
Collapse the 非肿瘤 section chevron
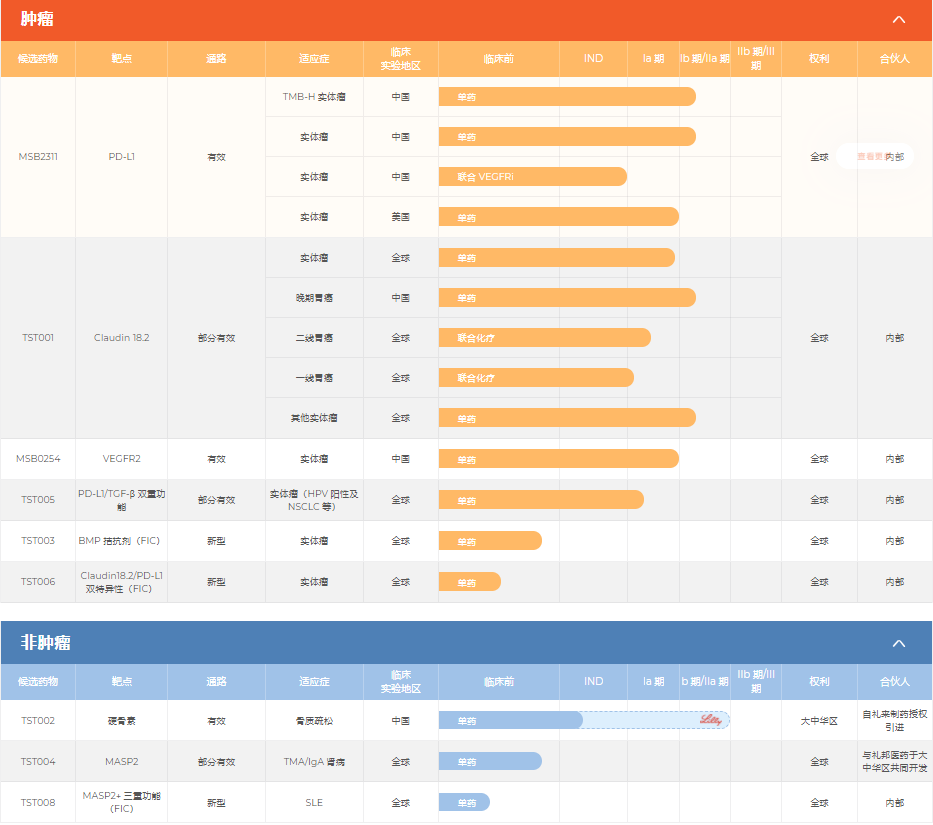coord(898,643)
